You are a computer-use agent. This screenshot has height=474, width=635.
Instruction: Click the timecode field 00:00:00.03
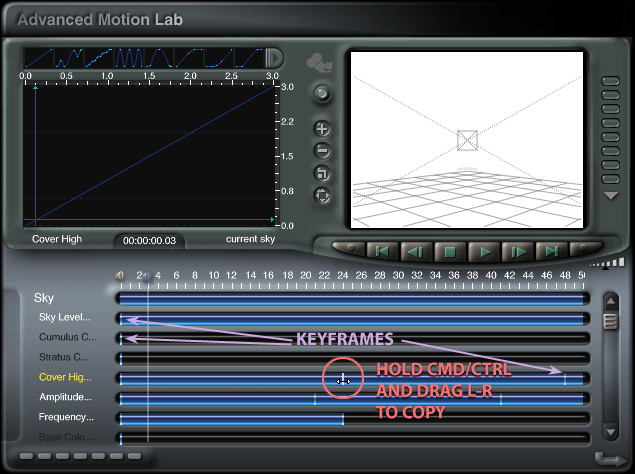(149, 241)
